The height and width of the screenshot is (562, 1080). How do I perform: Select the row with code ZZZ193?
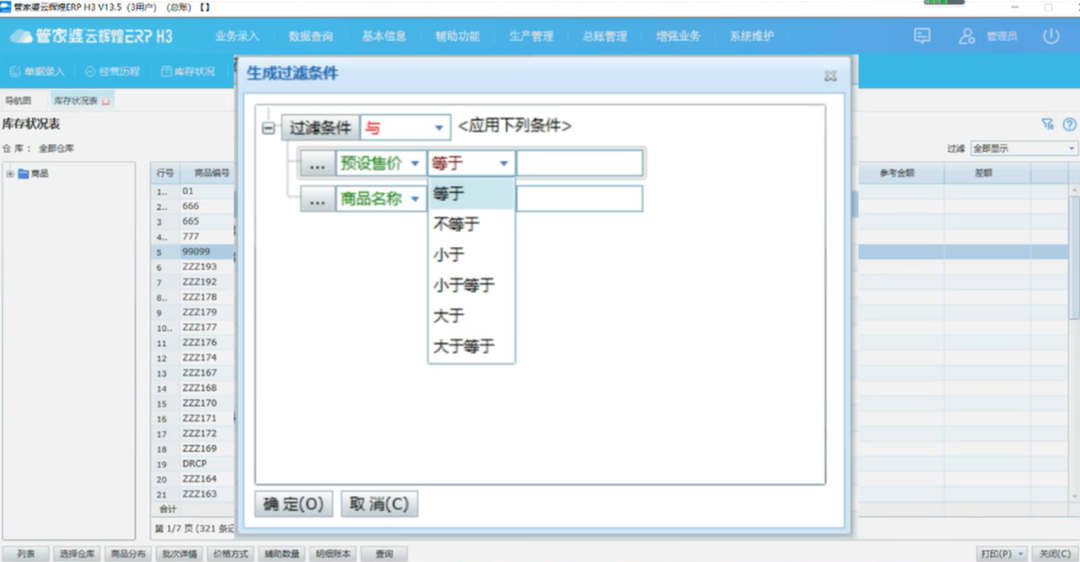pos(199,267)
